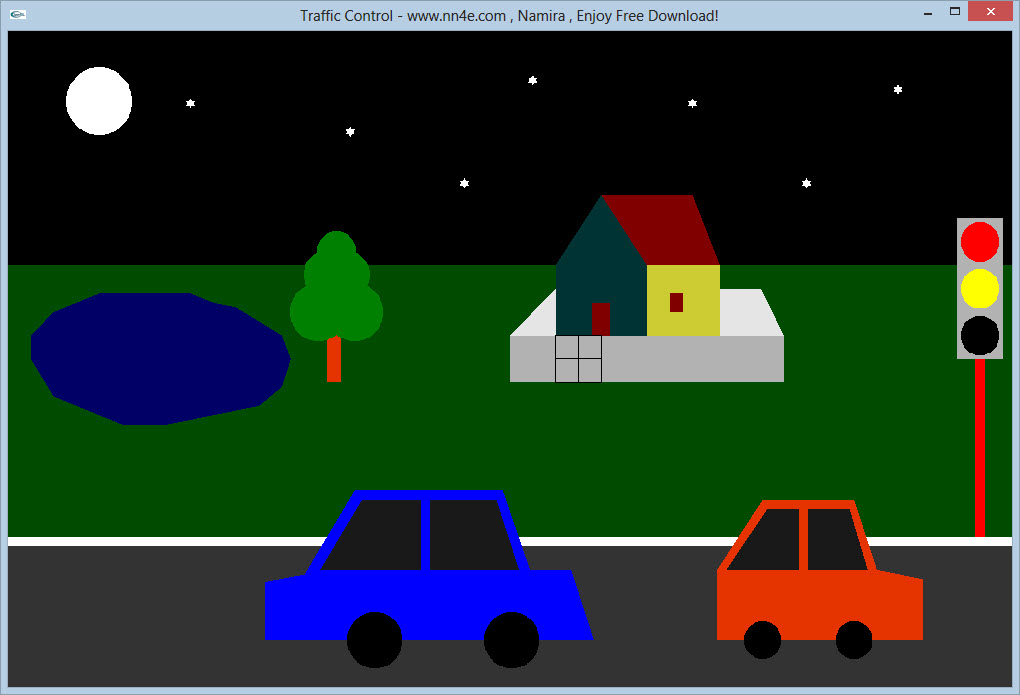This screenshot has height=695, width=1020.
Task: Click the orange car body
Action: click(818, 601)
